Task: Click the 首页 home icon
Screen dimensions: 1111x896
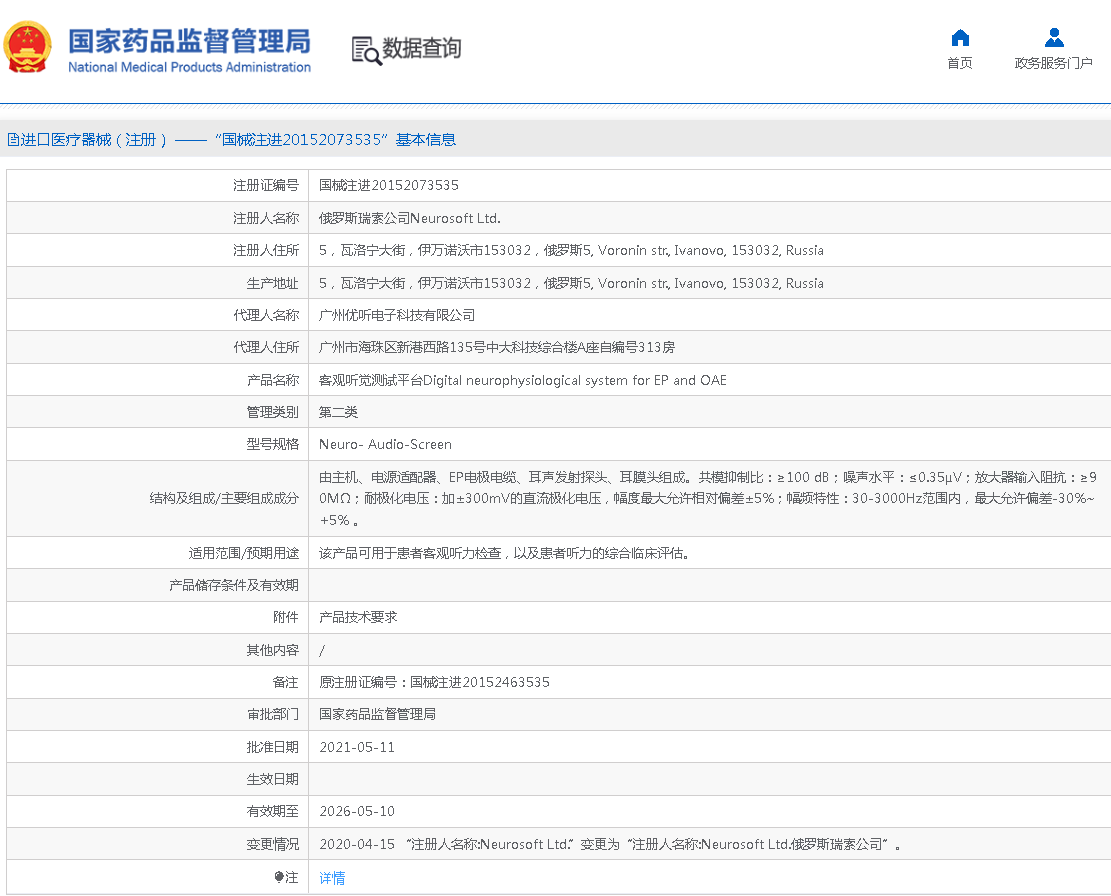Action: click(x=959, y=37)
